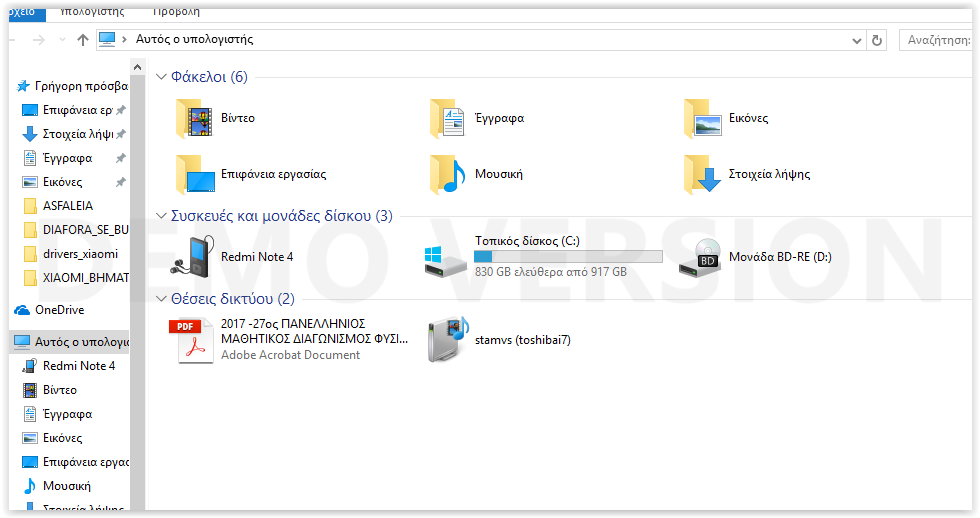This screenshot has width=980, height=518.
Task: Click in the Αναζήτηση search box
Action: (935, 40)
